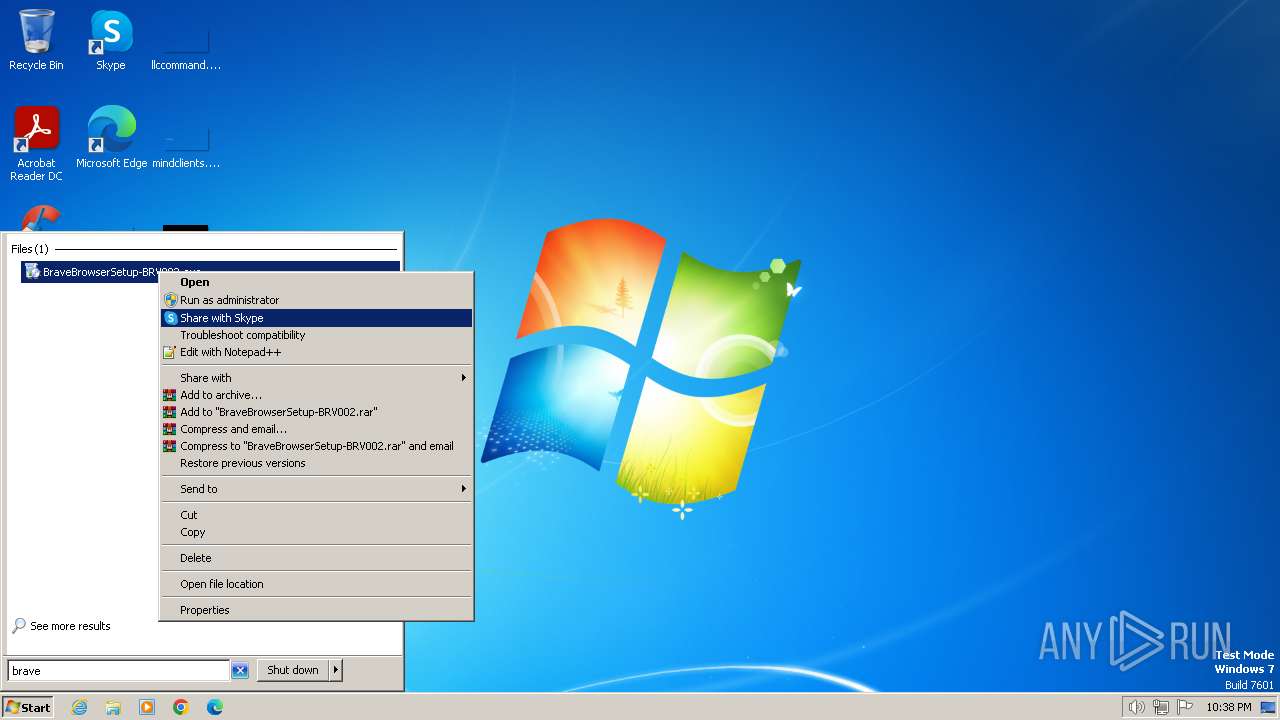Launch Chrome from the taskbar
Image resolution: width=1280 pixels, height=720 pixels.
tap(181, 707)
